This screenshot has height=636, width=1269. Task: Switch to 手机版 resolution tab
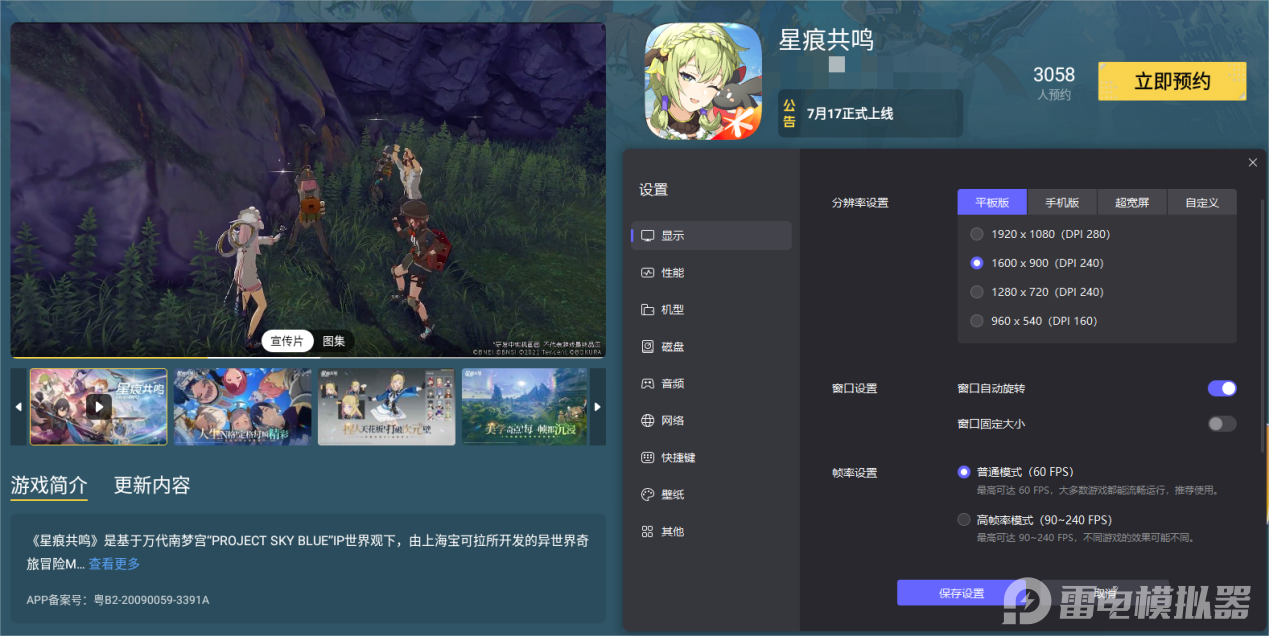coord(1062,202)
